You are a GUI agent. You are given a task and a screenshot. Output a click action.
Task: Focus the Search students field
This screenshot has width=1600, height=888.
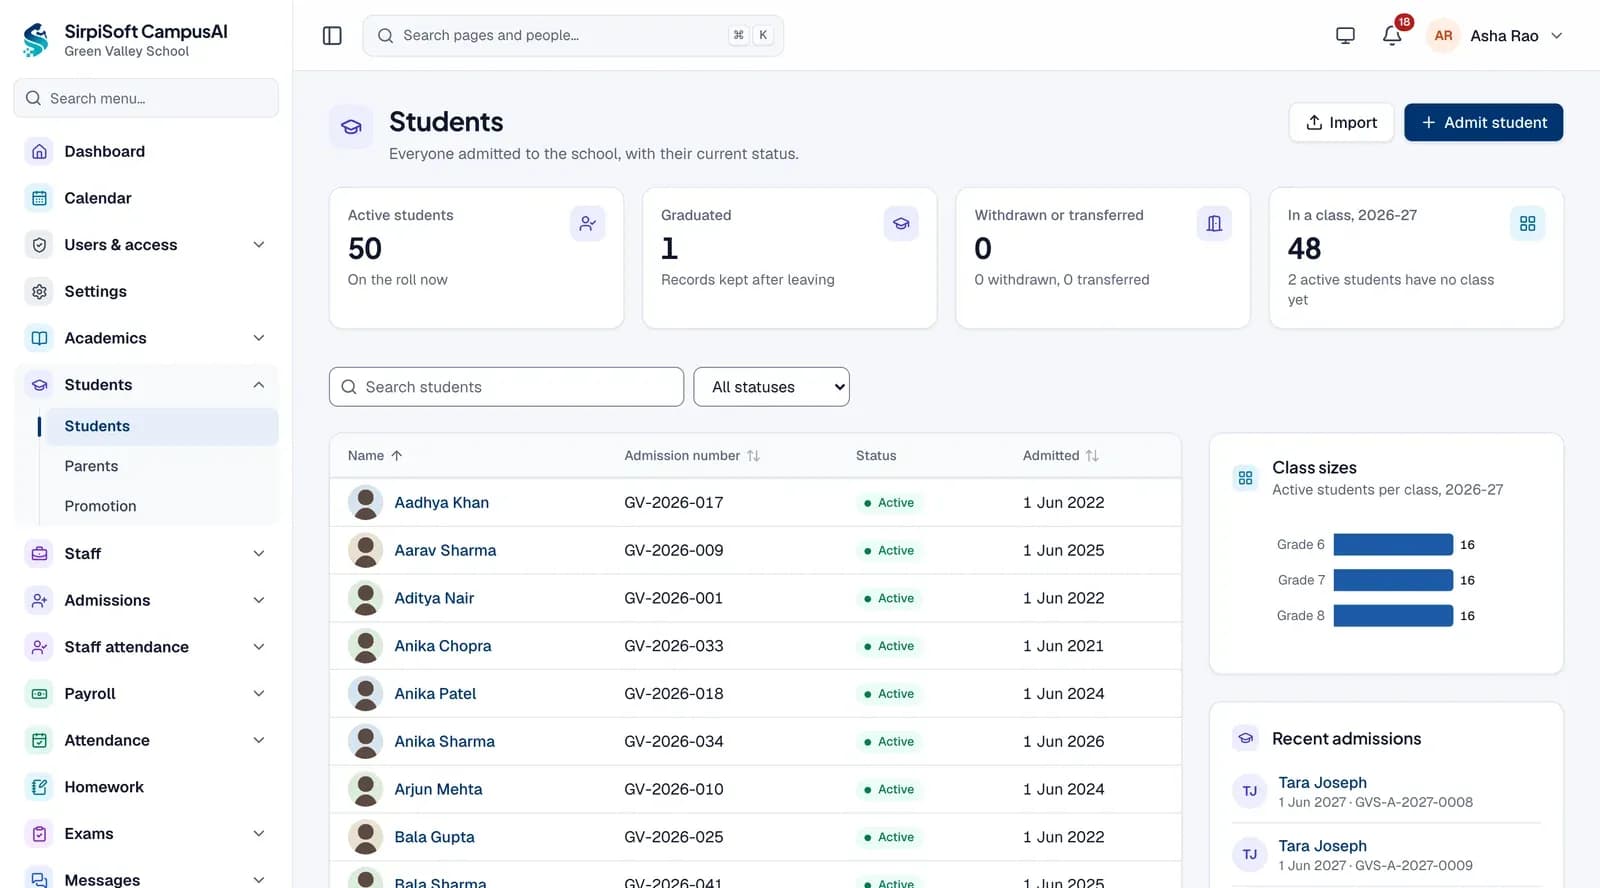(506, 387)
